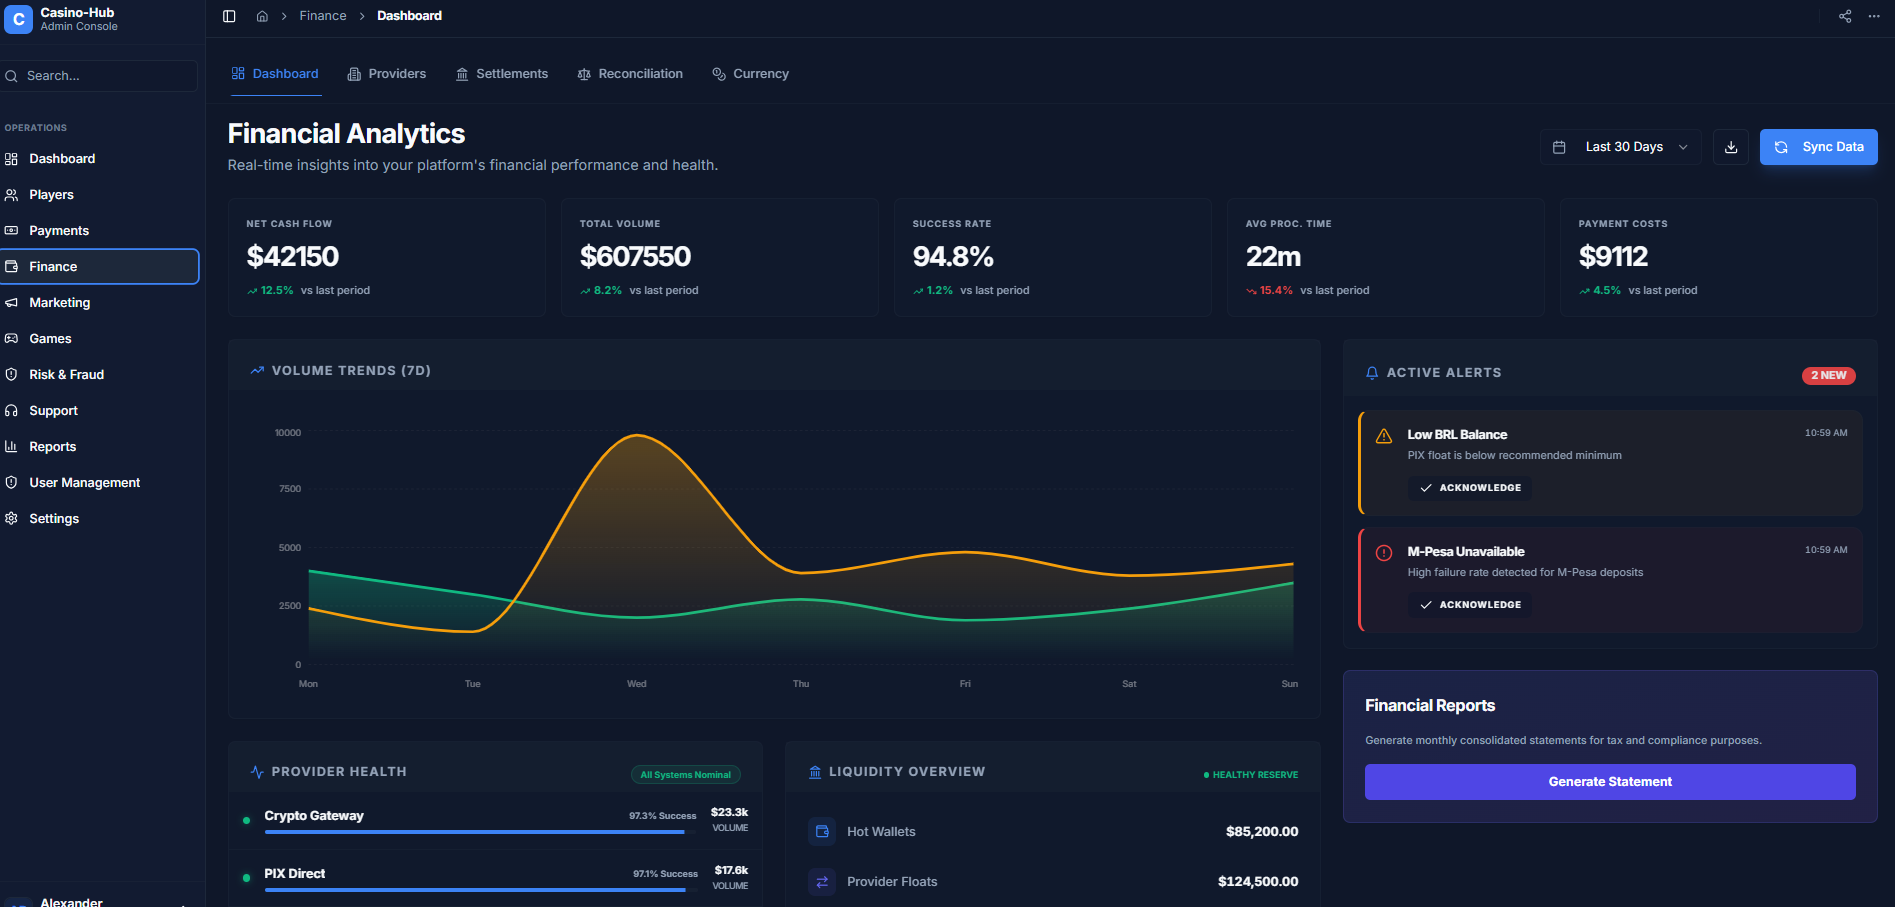Open the Reports chart icon in sidebar
This screenshot has height=907, width=1895.
click(x=11, y=446)
